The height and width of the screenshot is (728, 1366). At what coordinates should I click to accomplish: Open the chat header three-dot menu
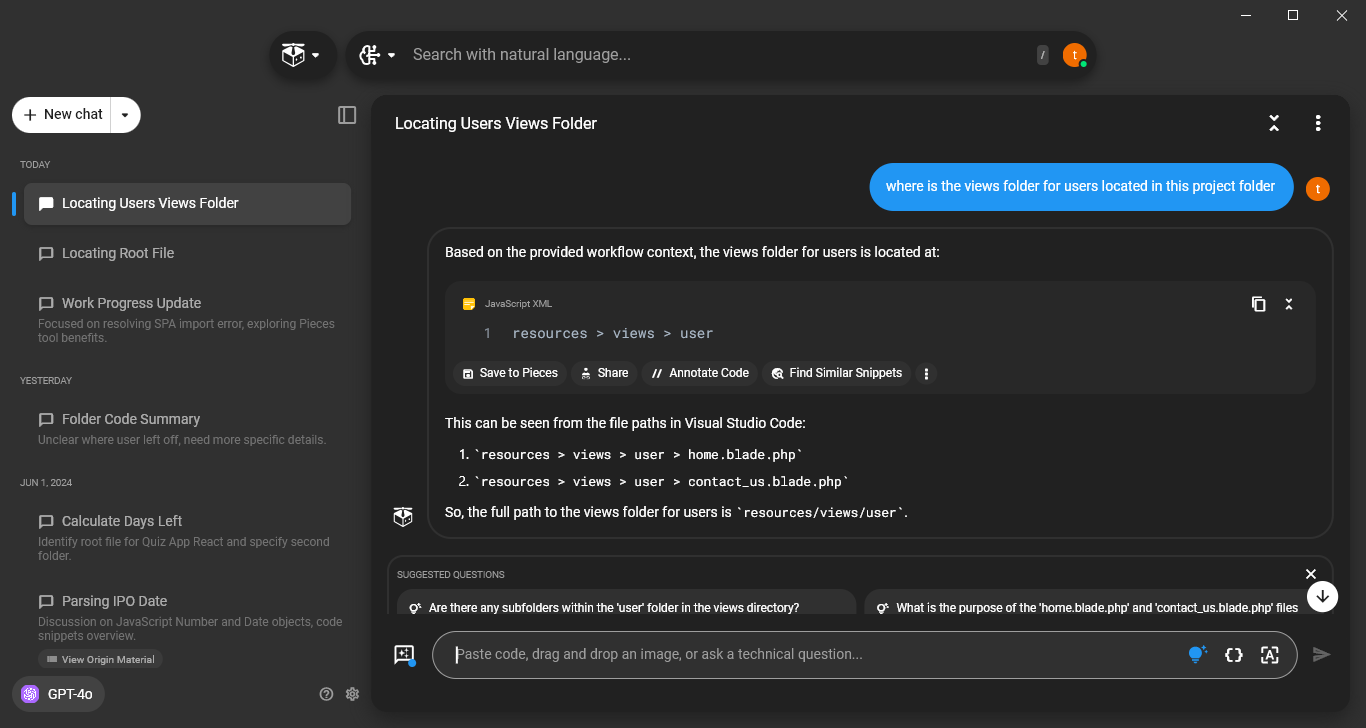tap(1318, 123)
